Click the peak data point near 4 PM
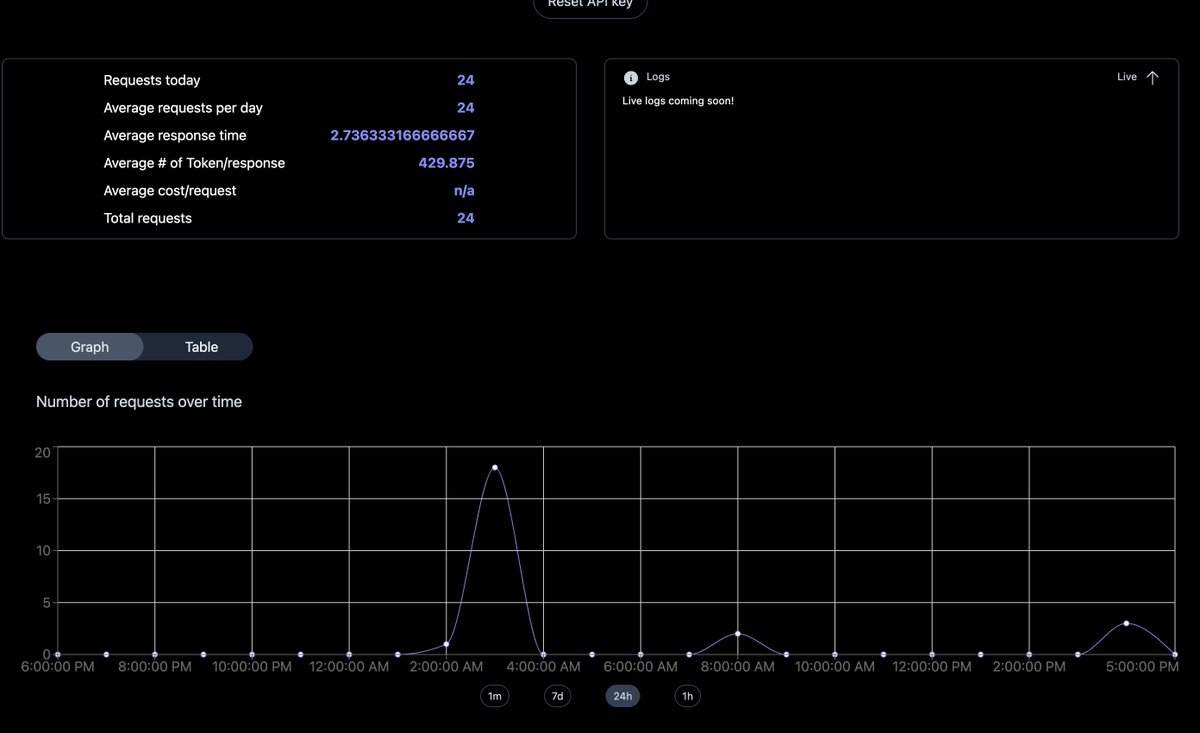Viewport: 1200px width, 733px height. pos(1126,623)
